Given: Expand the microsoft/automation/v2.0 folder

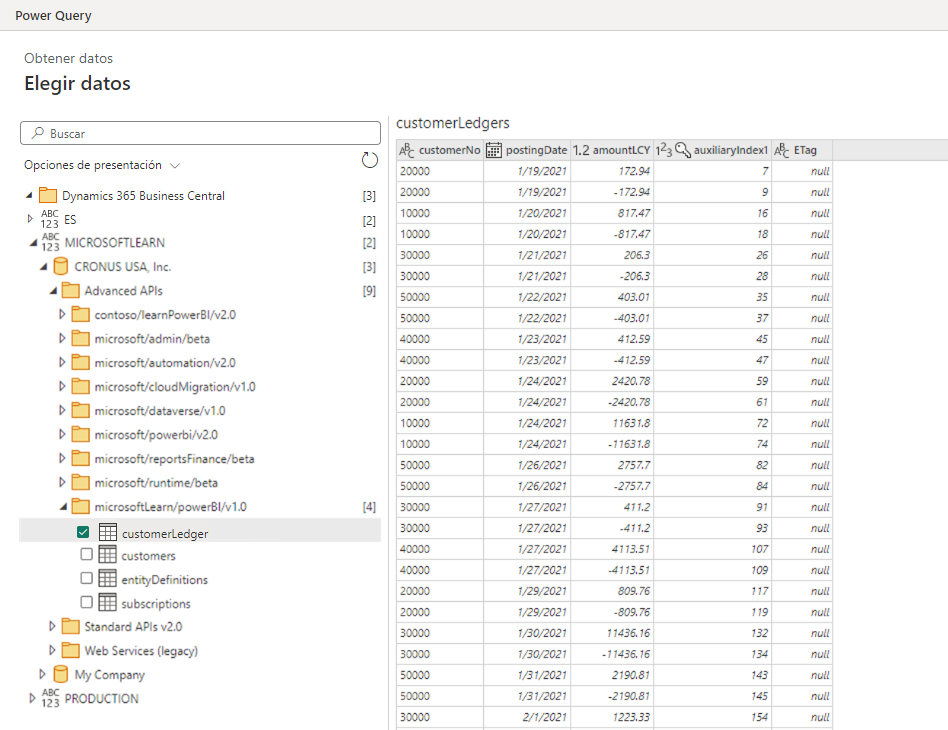Looking at the screenshot, I should click(x=62, y=362).
